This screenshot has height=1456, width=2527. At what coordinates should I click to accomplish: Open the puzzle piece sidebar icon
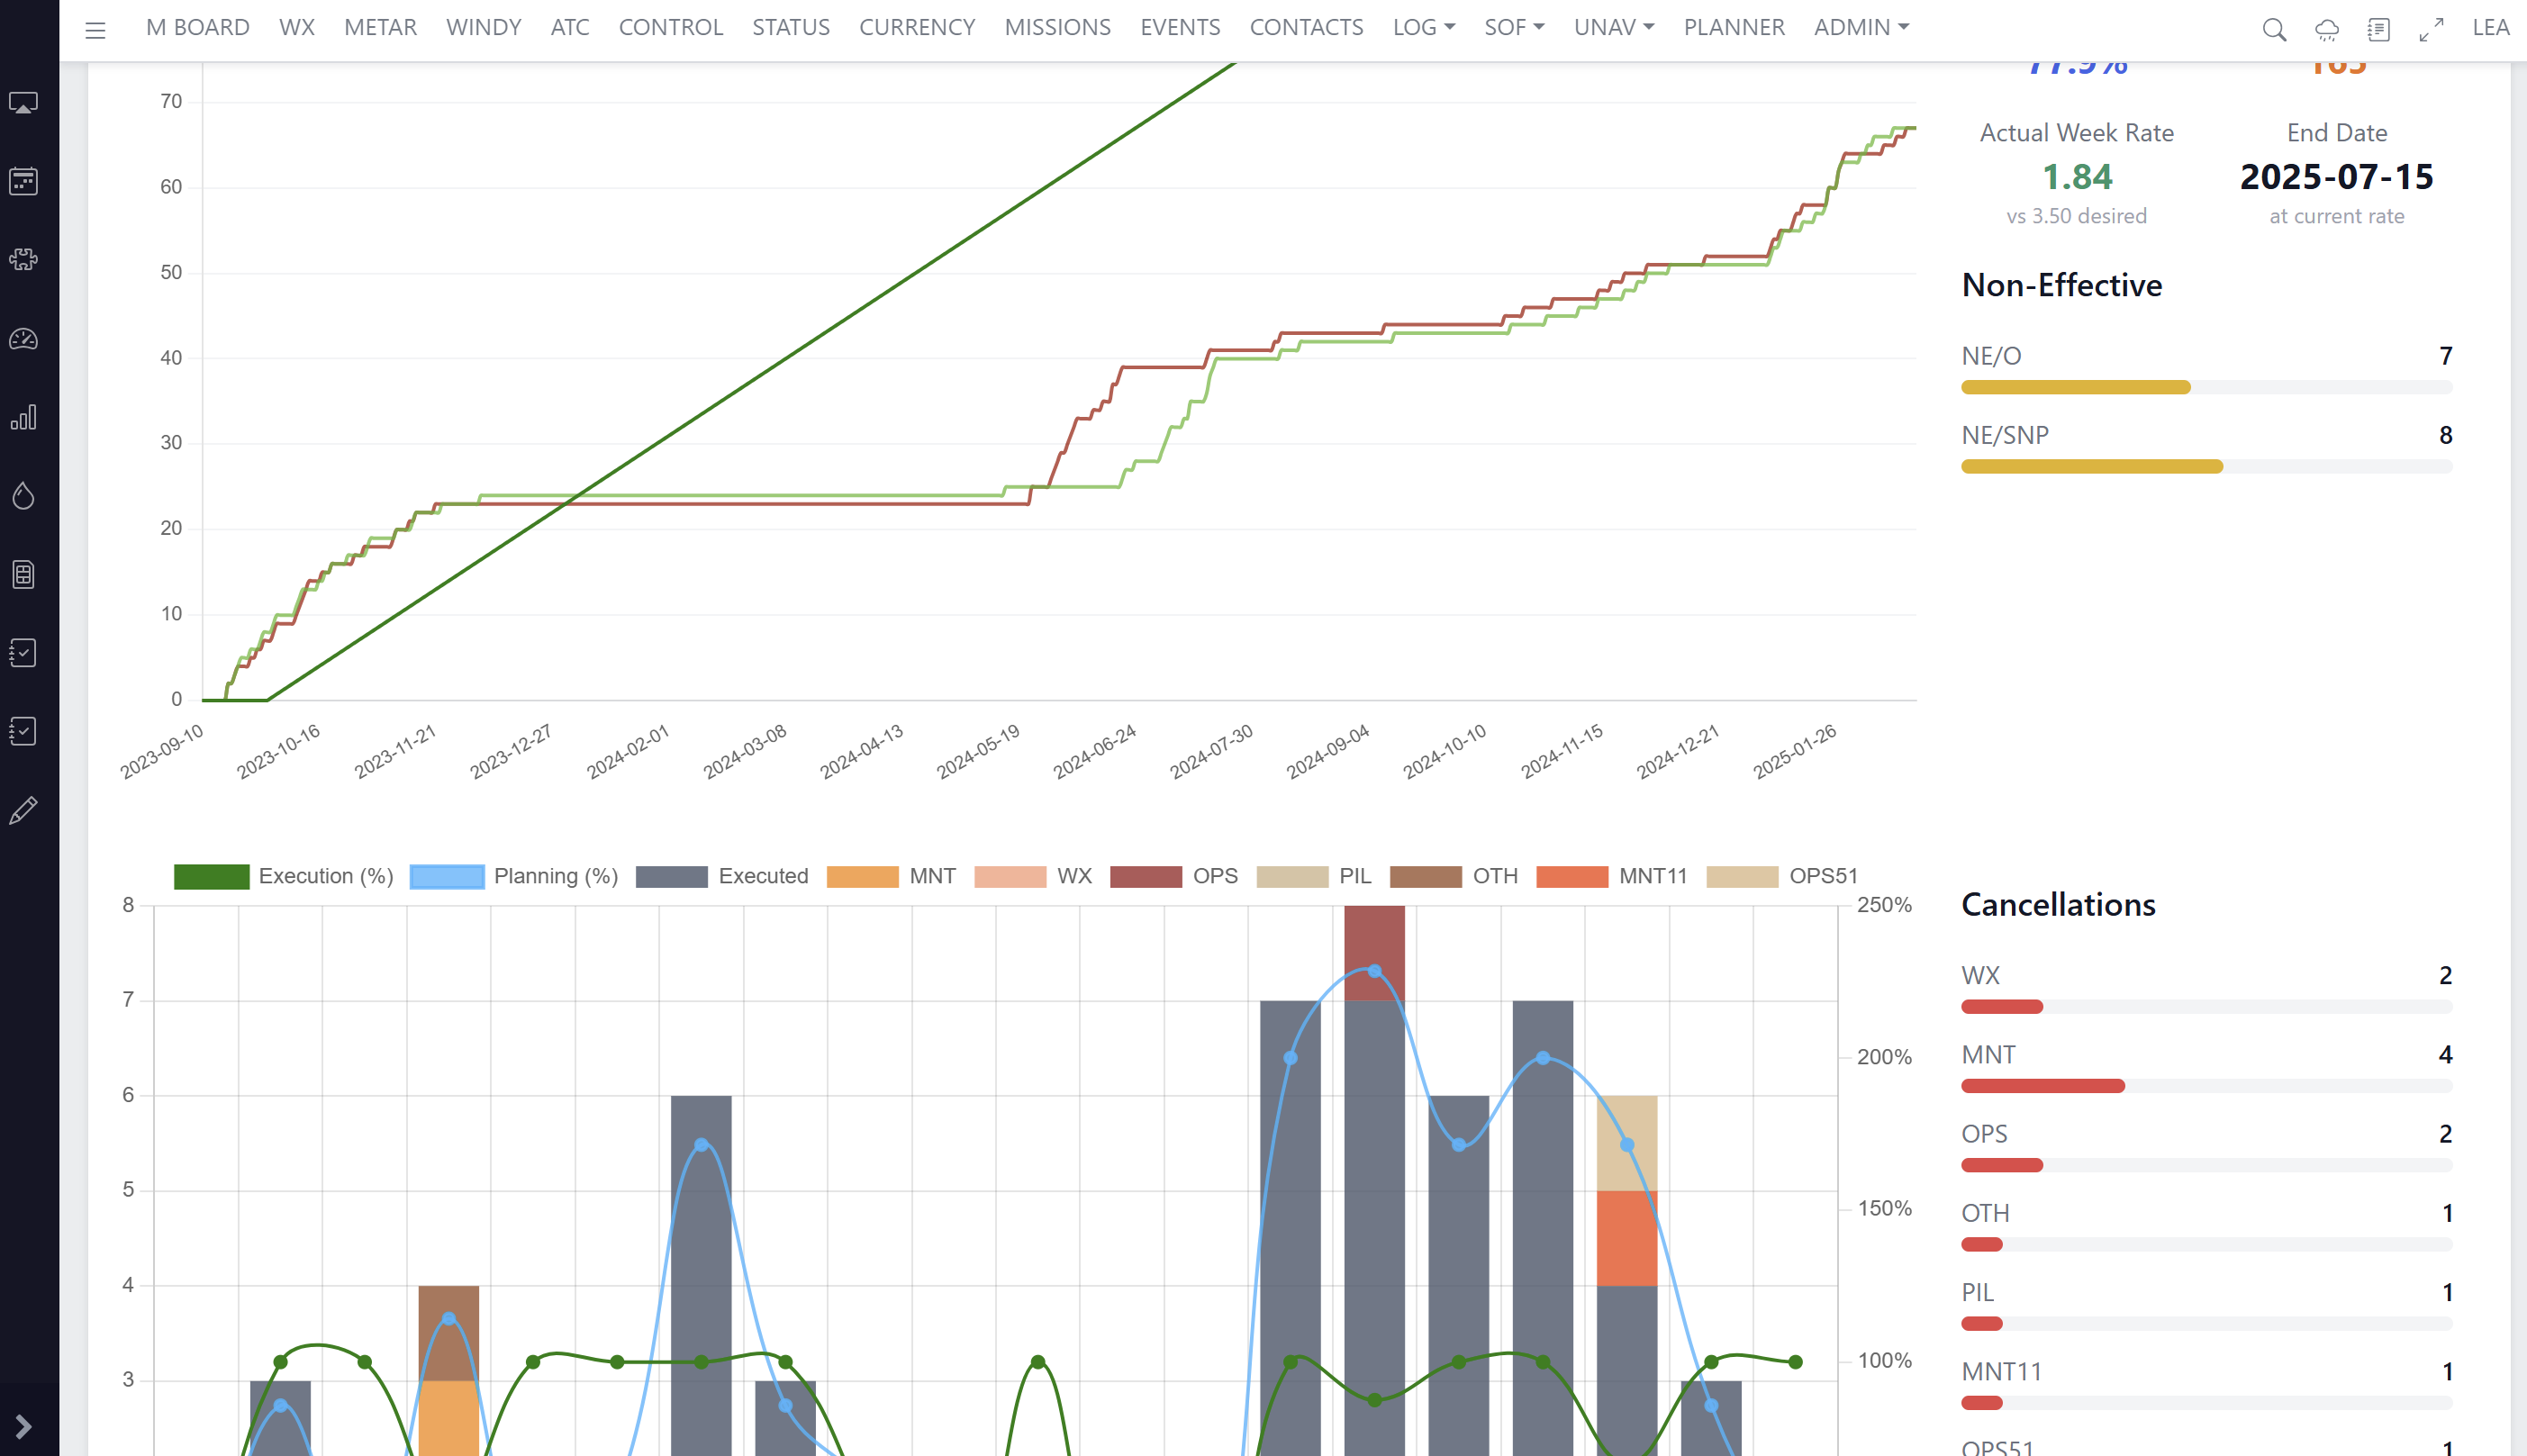click(x=24, y=260)
